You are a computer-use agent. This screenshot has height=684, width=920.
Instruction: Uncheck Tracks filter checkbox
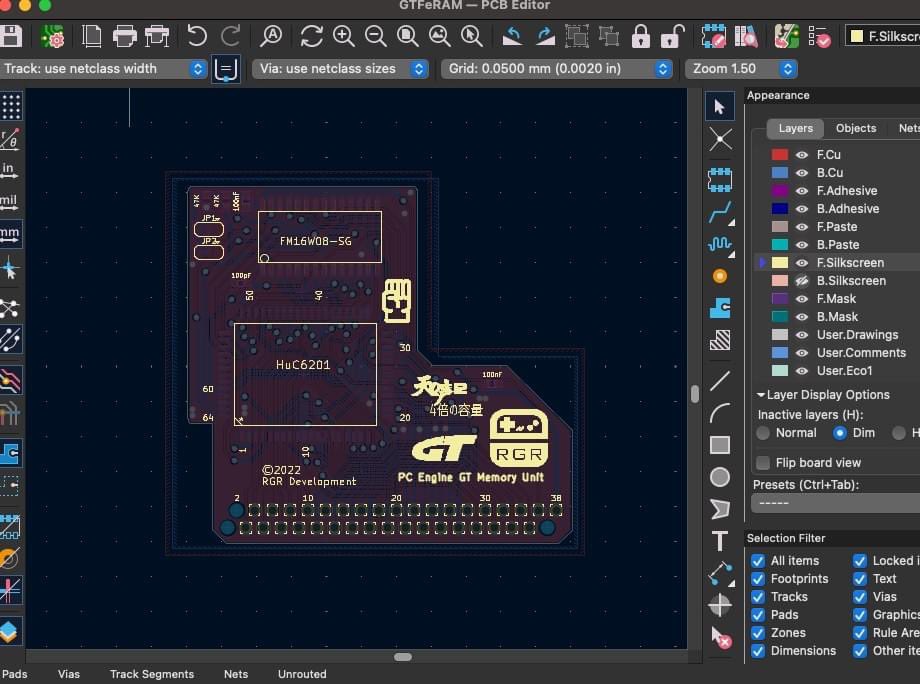[758, 597]
